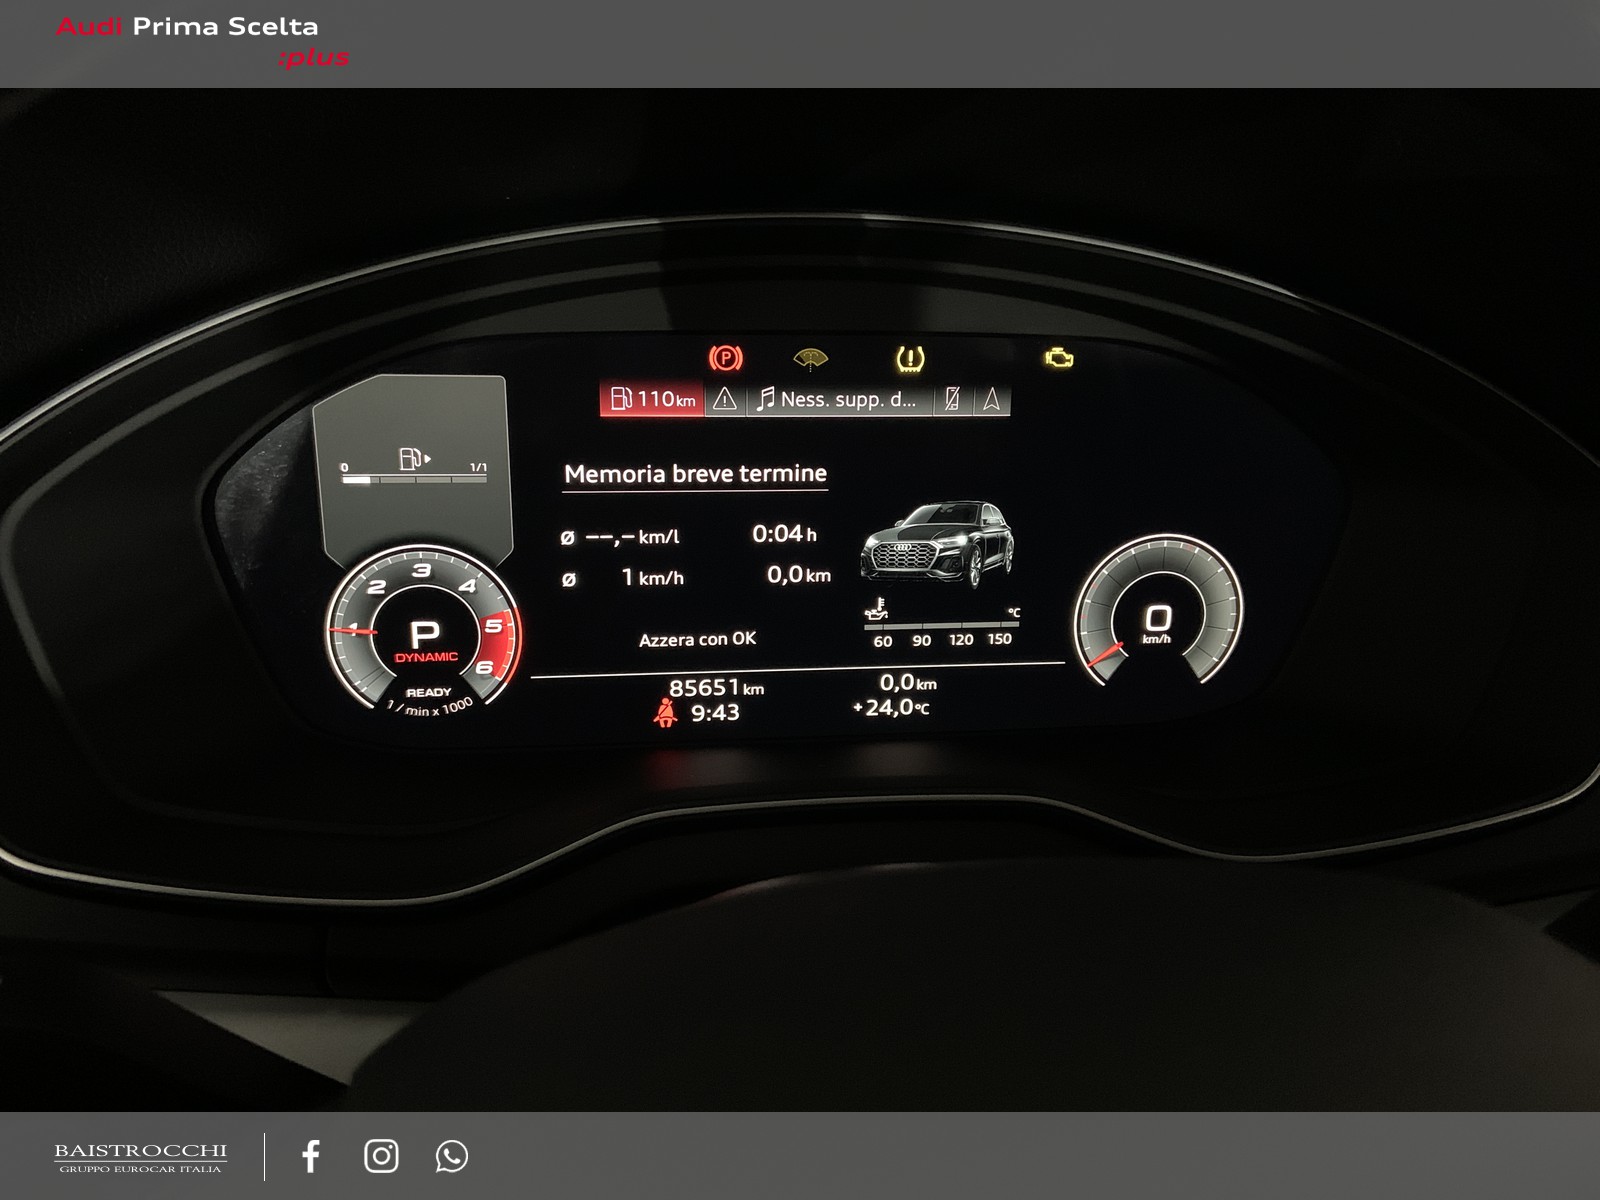This screenshot has height=1200, width=1600.
Task: Open the Instagram icon in the footer
Action: [381, 1156]
